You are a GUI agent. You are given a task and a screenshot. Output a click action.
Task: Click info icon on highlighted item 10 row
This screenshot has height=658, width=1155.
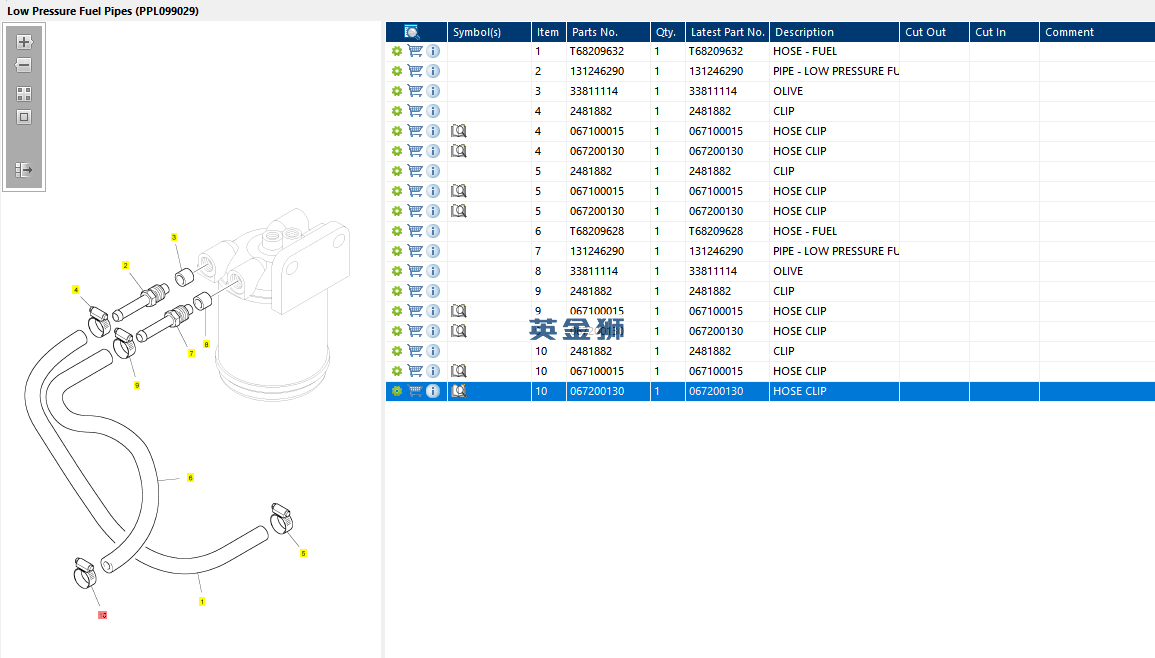click(433, 391)
